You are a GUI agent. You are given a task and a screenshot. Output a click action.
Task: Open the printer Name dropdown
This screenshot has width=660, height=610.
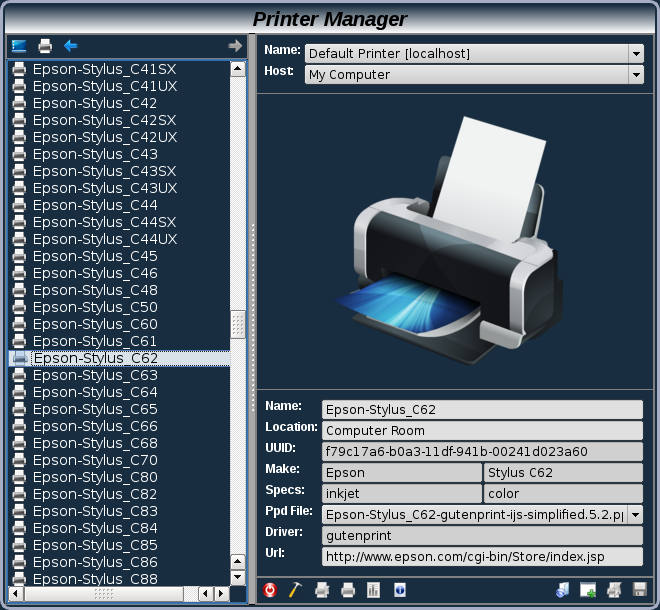636,53
